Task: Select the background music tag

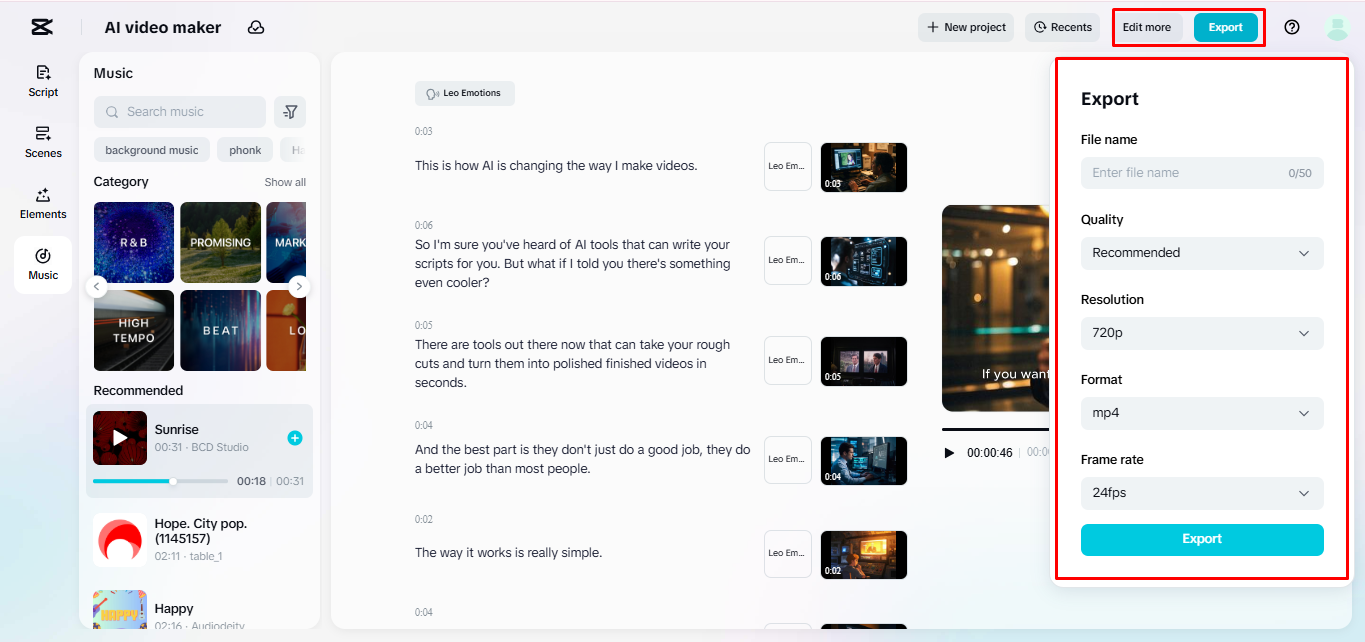Action: pos(151,149)
